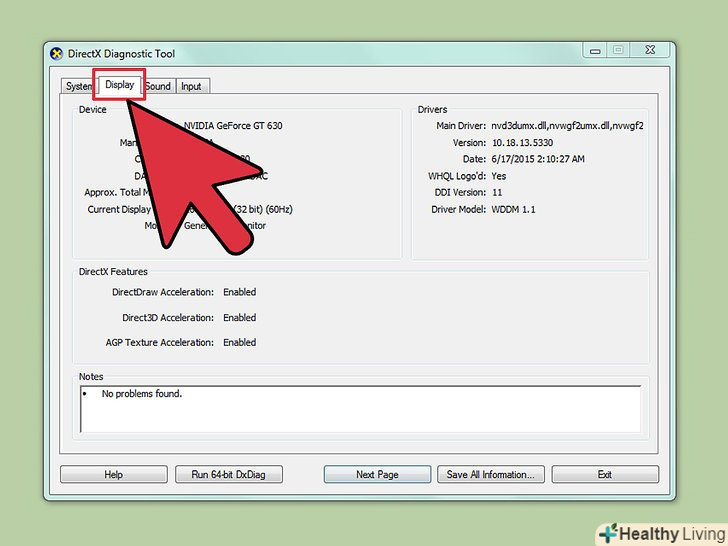728x546 pixels.
Task: Click the DirectDraw Acceleration label
Action: pyautogui.click(x=163, y=292)
